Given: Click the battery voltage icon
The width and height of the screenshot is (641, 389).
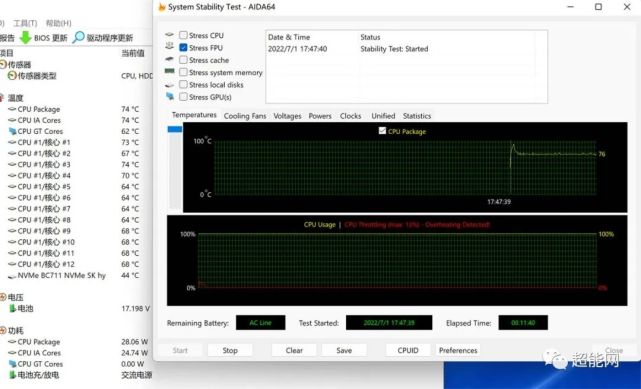Looking at the screenshot, I should [x=13, y=308].
